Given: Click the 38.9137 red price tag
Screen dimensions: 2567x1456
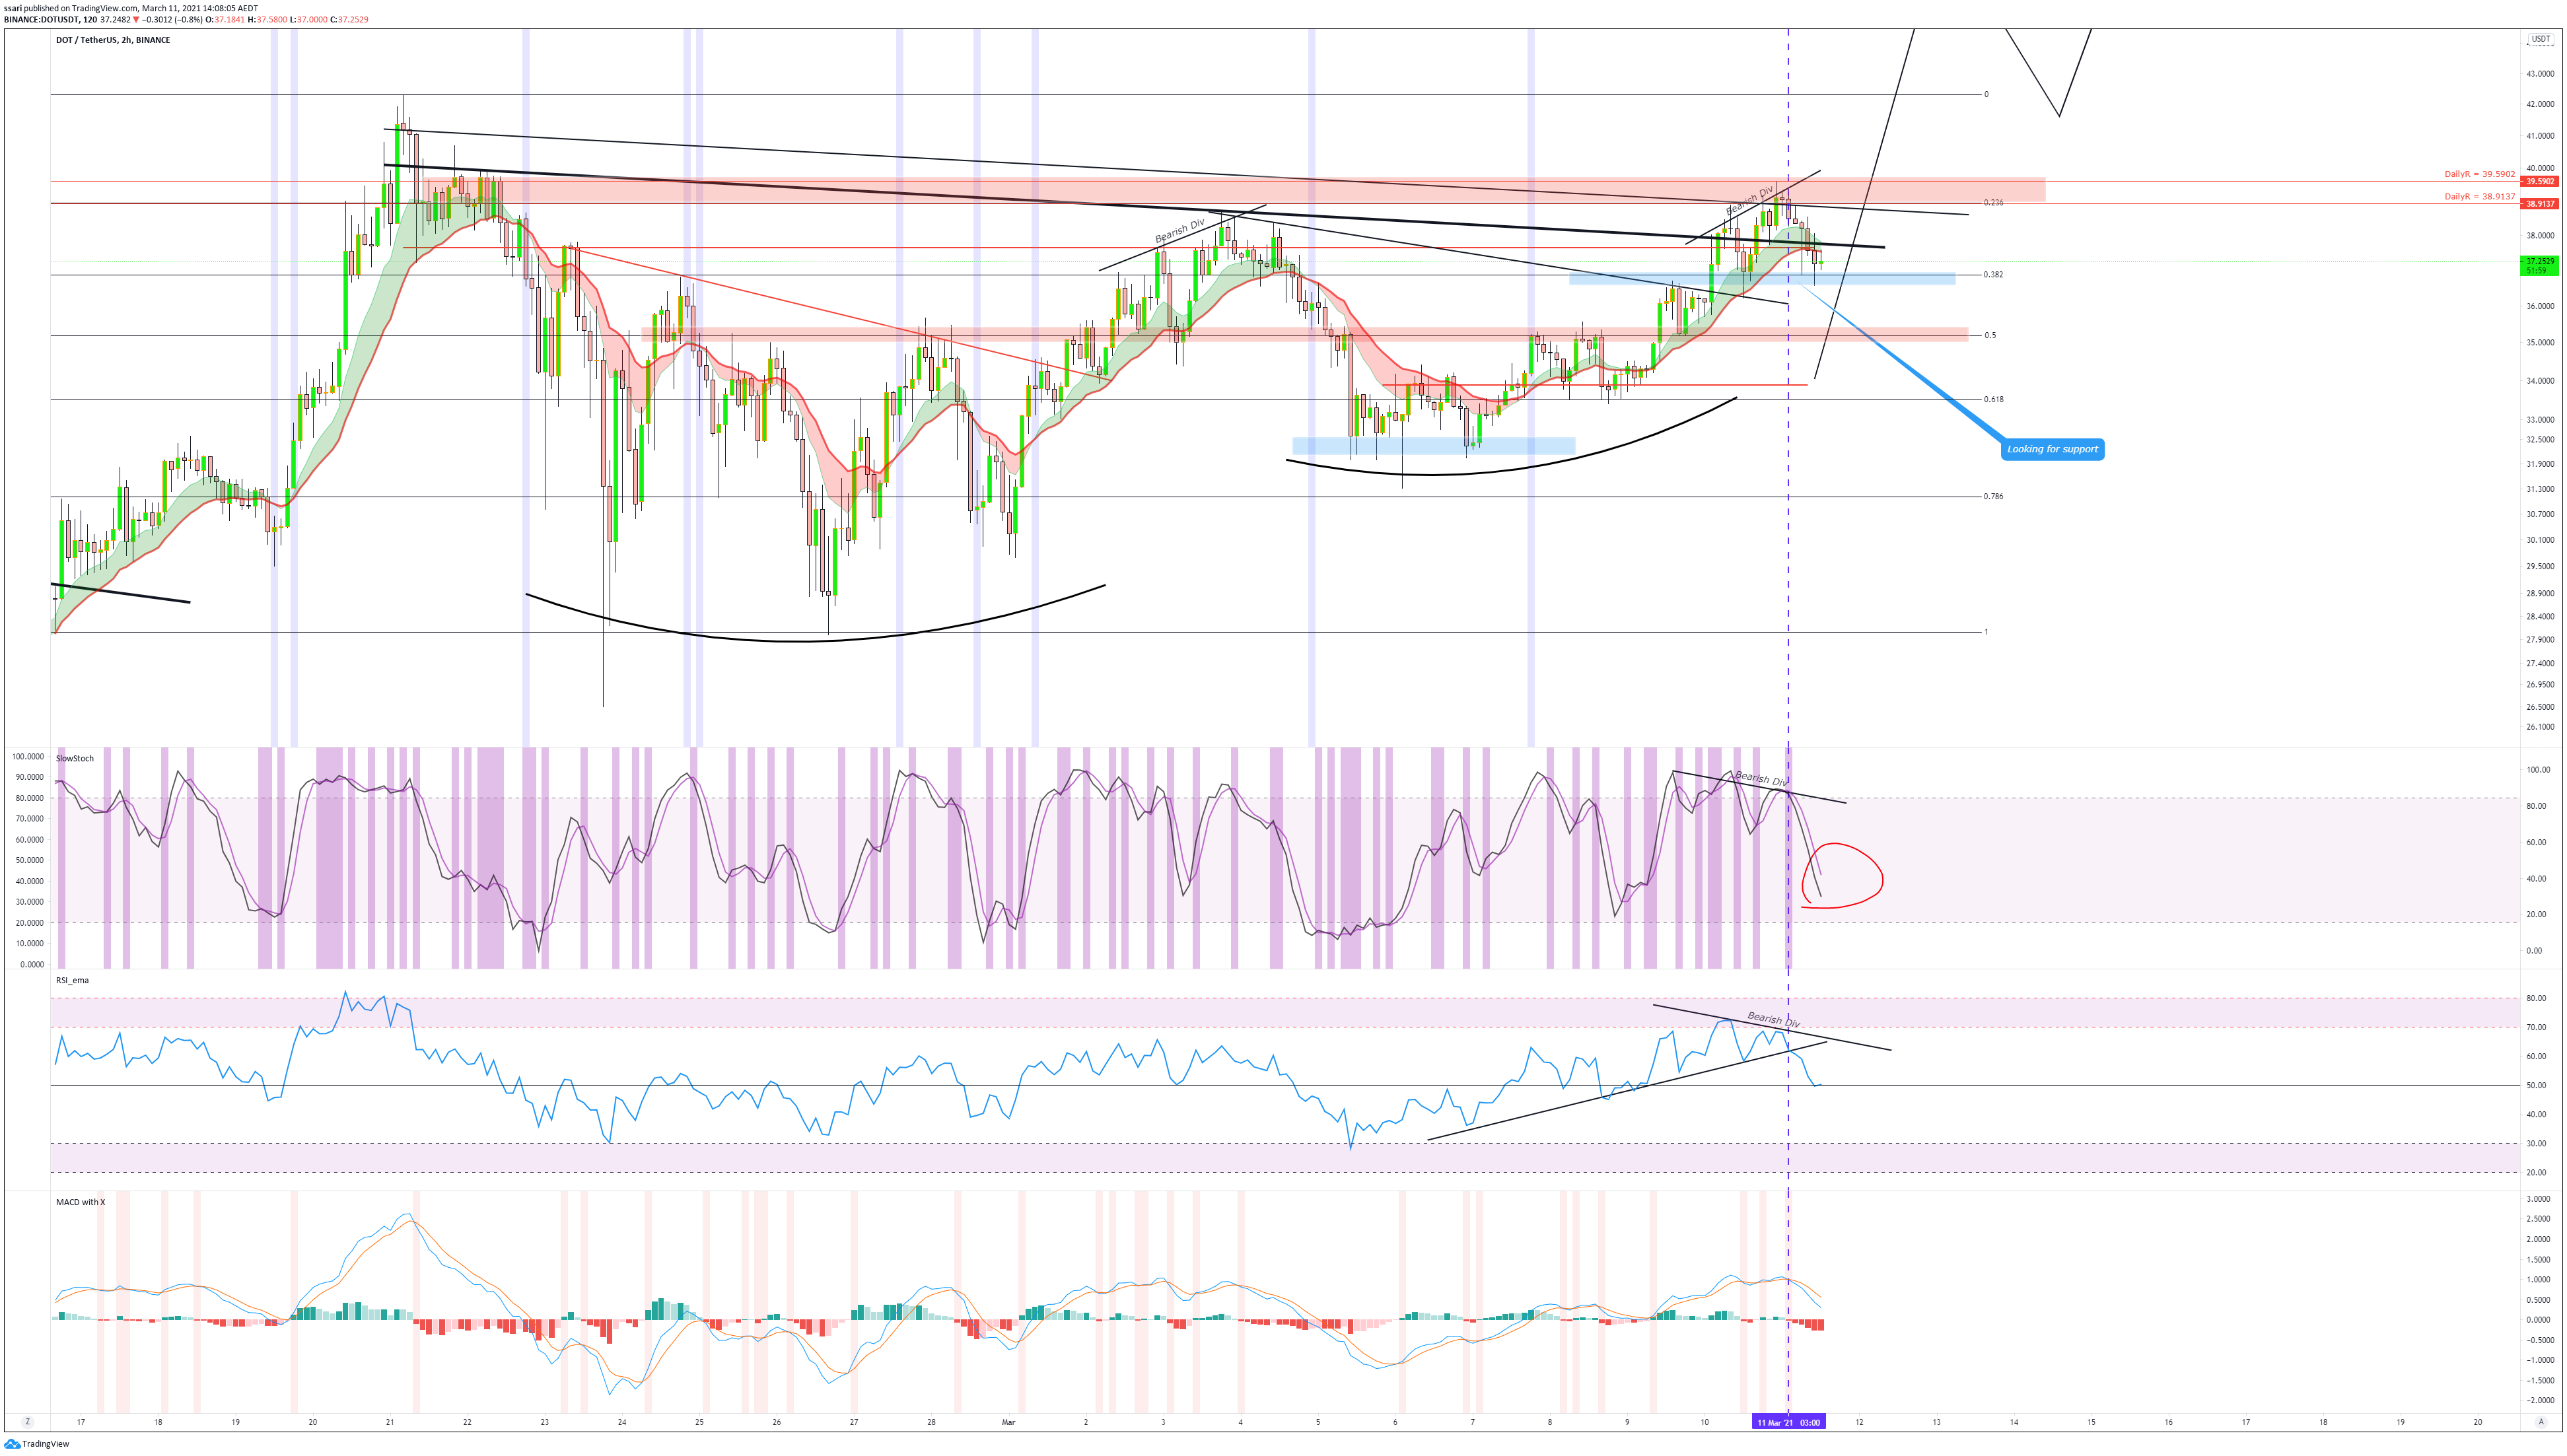Looking at the screenshot, I should tap(2540, 204).
